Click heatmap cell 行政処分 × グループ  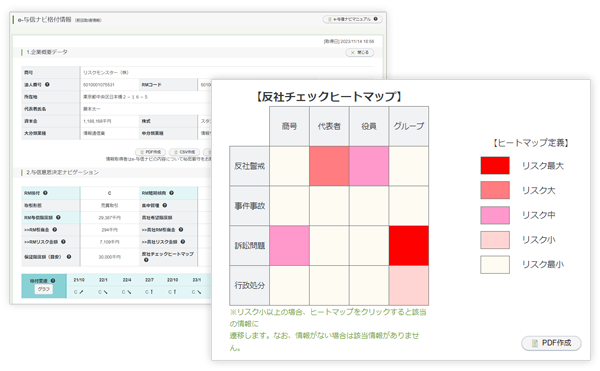pyautogui.click(x=409, y=285)
